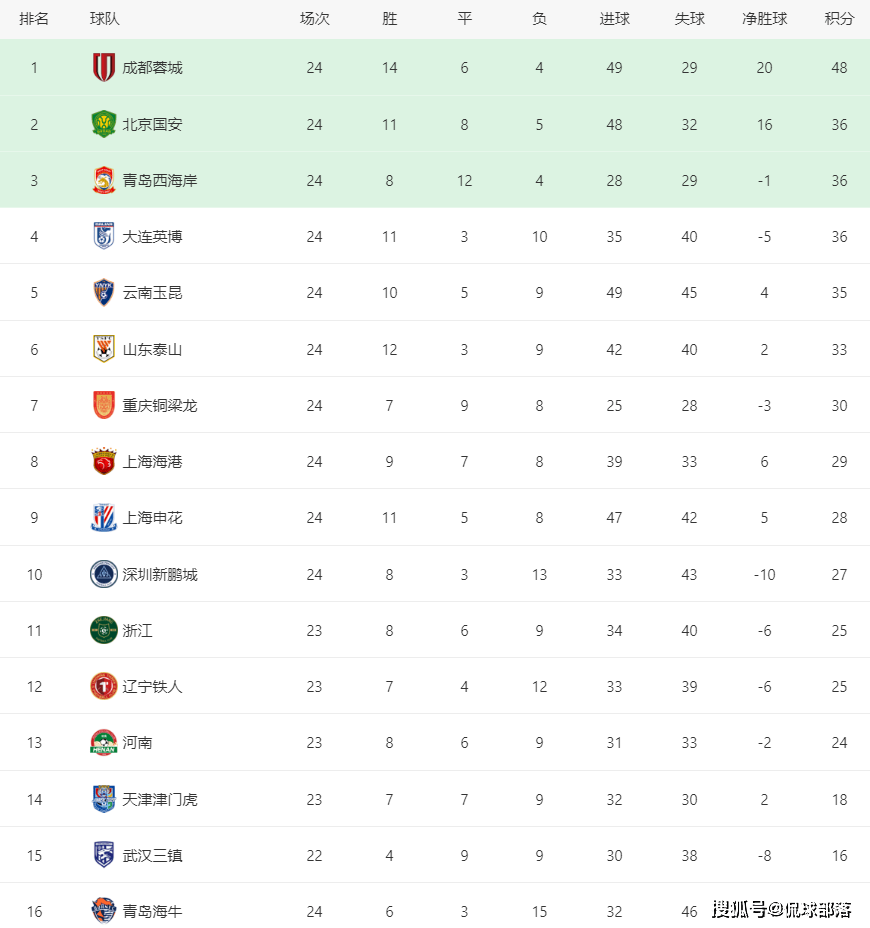Image resolution: width=870 pixels, height=928 pixels.
Task: Select the 进球 column header
Action: (x=614, y=19)
